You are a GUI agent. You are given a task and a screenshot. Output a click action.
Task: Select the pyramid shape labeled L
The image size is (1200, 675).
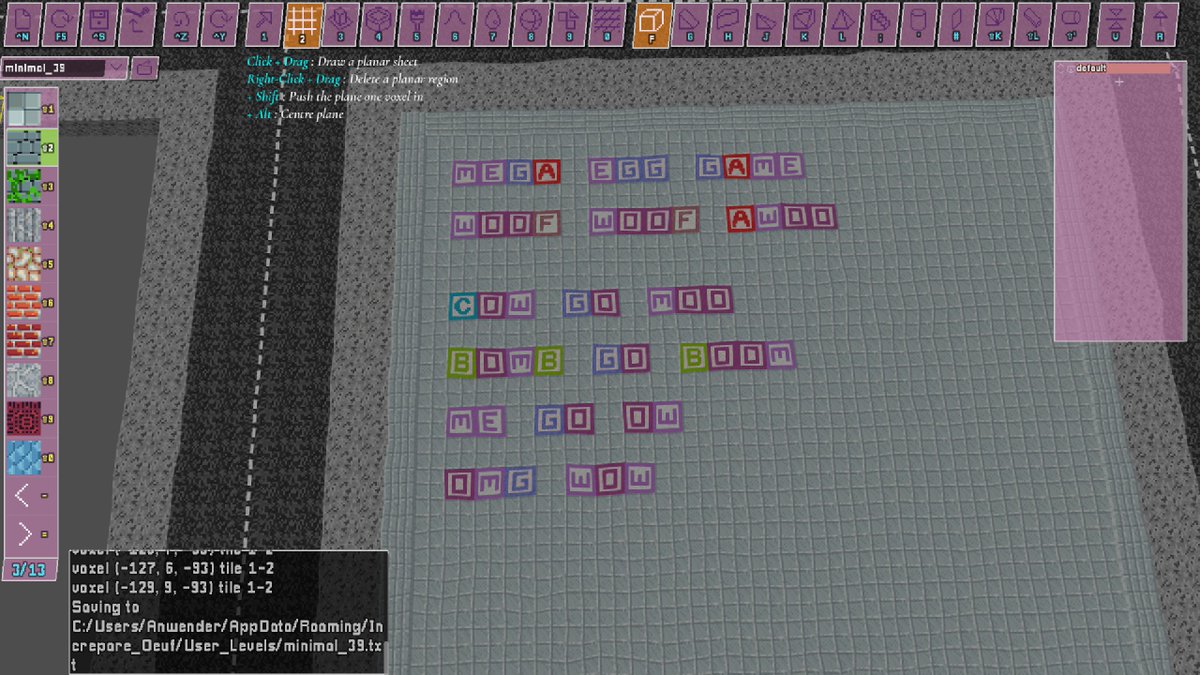(x=841, y=24)
